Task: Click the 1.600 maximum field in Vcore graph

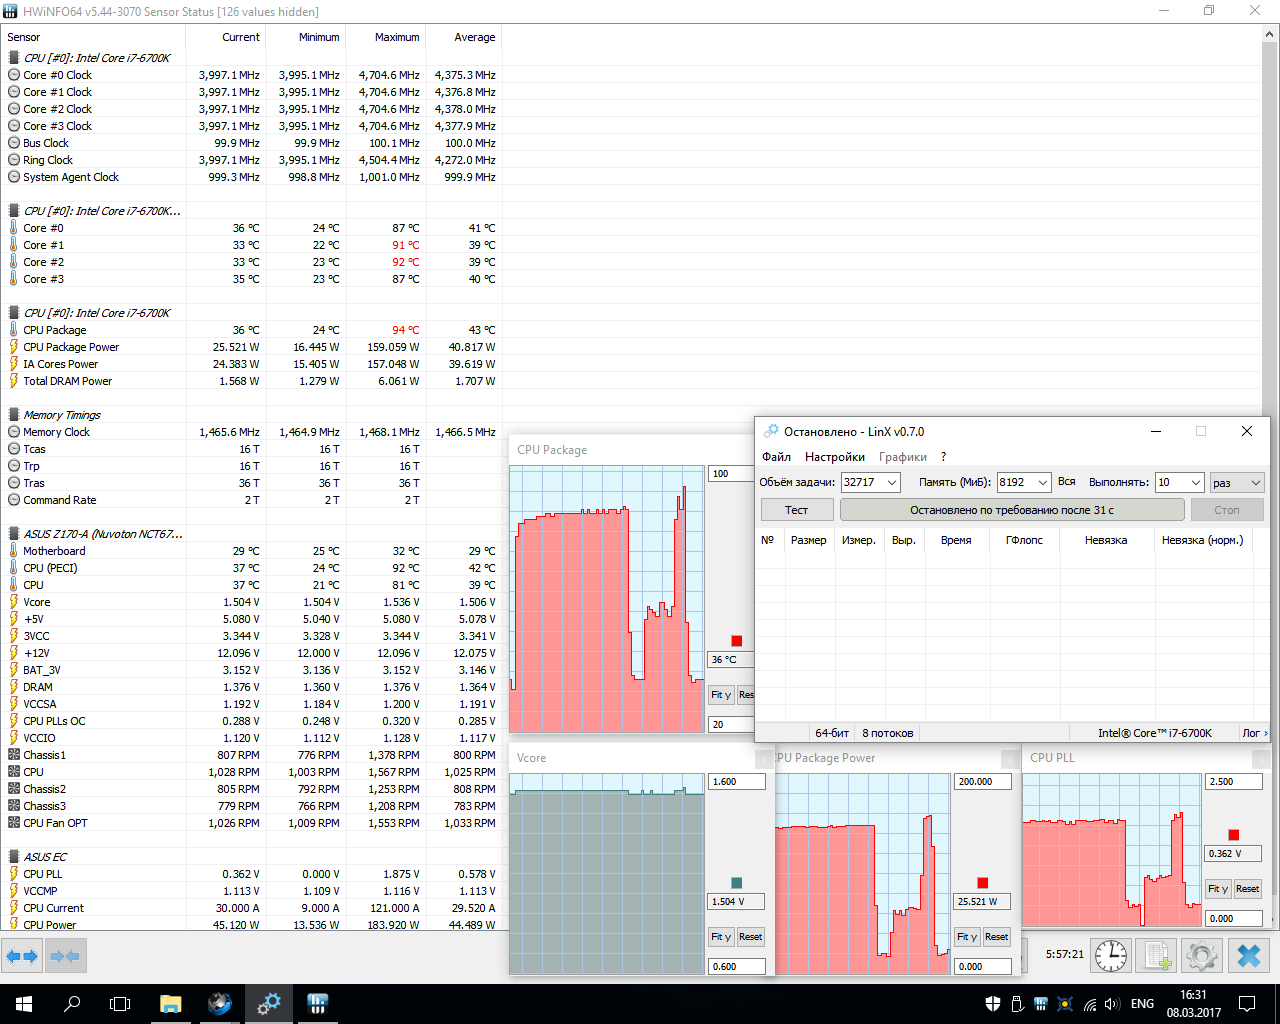Action: (737, 782)
